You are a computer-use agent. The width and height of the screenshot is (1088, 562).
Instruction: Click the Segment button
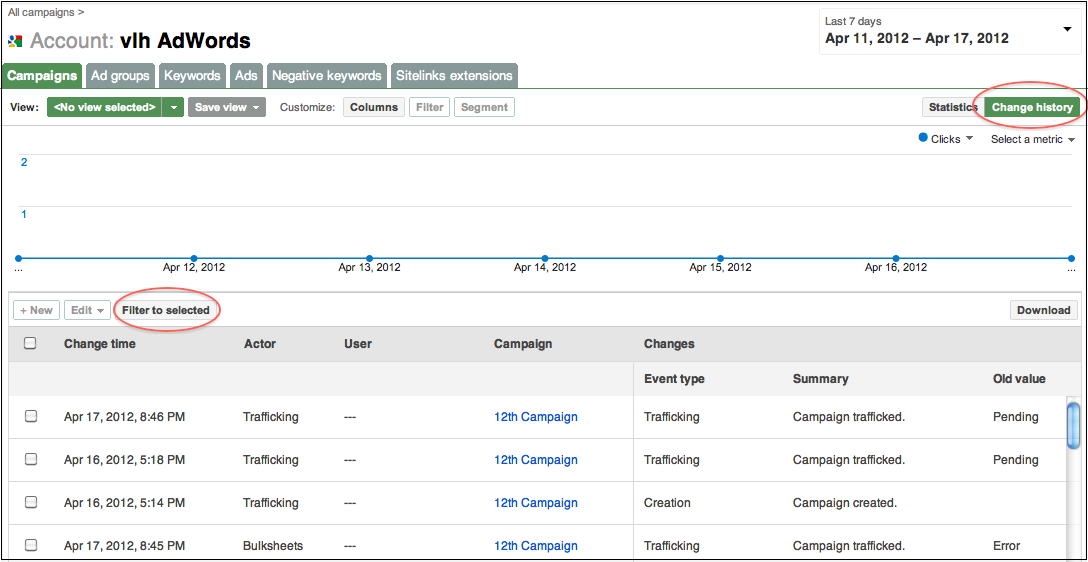click(x=484, y=108)
